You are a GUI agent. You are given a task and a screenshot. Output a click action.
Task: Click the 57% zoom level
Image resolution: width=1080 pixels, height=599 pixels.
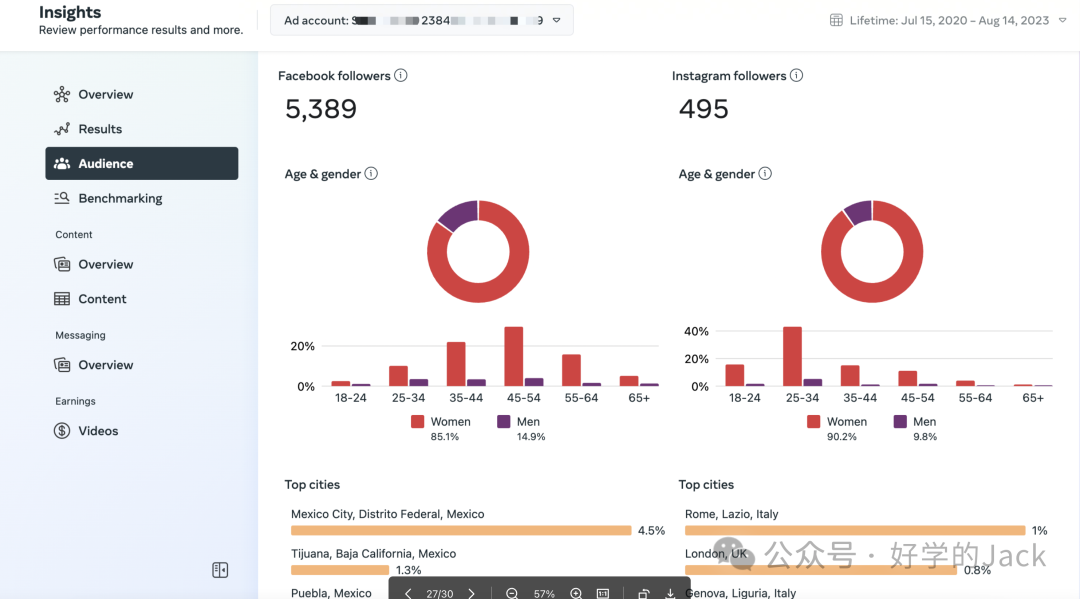[544, 593]
